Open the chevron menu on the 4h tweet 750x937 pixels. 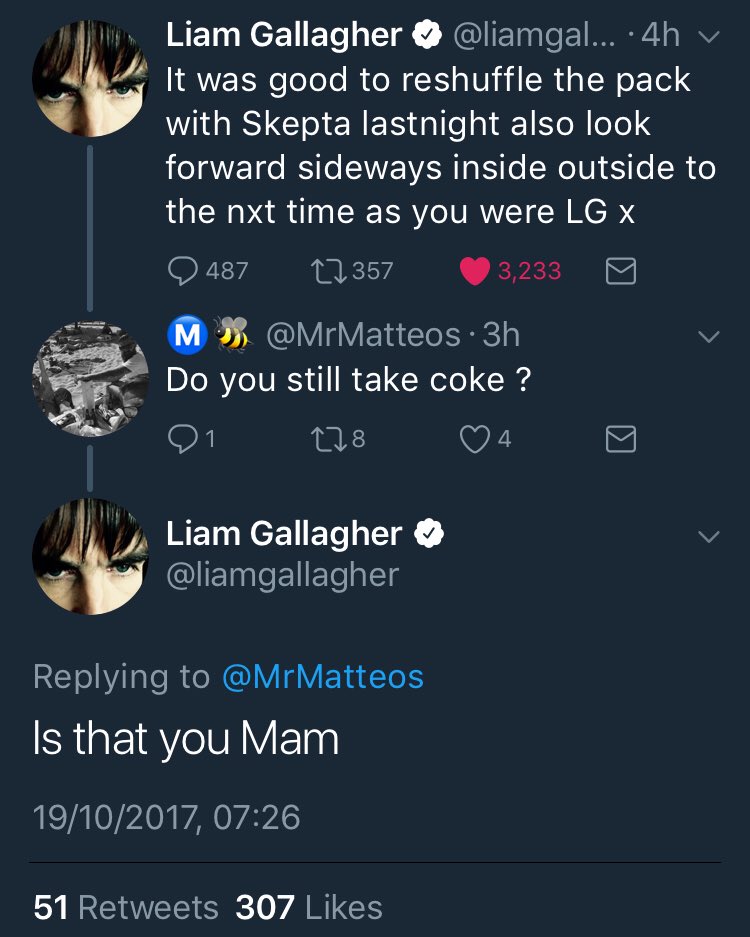point(709,37)
